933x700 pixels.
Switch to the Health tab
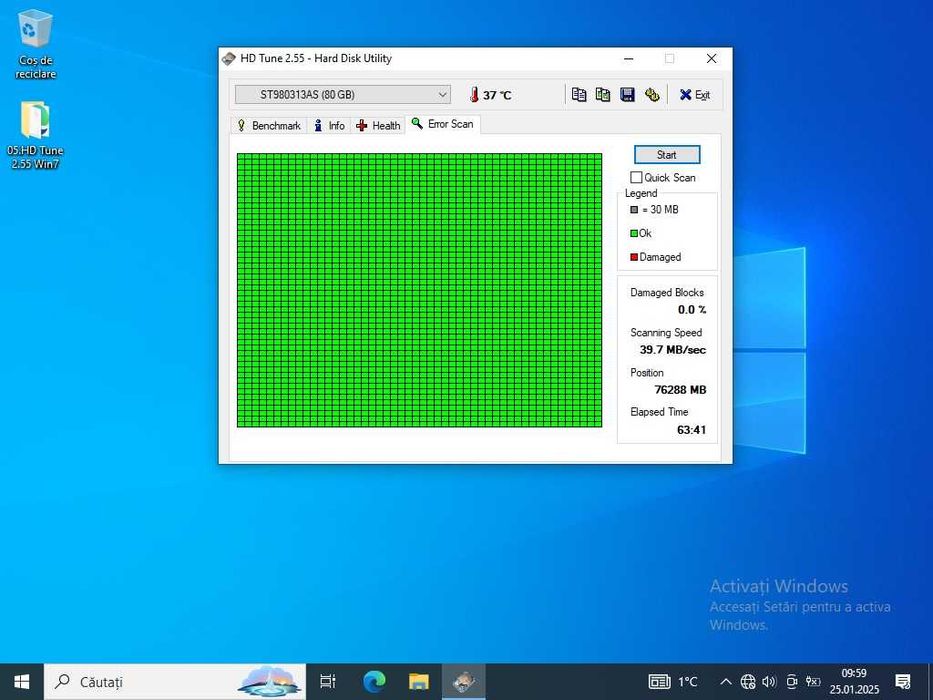click(x=378, y=126)
